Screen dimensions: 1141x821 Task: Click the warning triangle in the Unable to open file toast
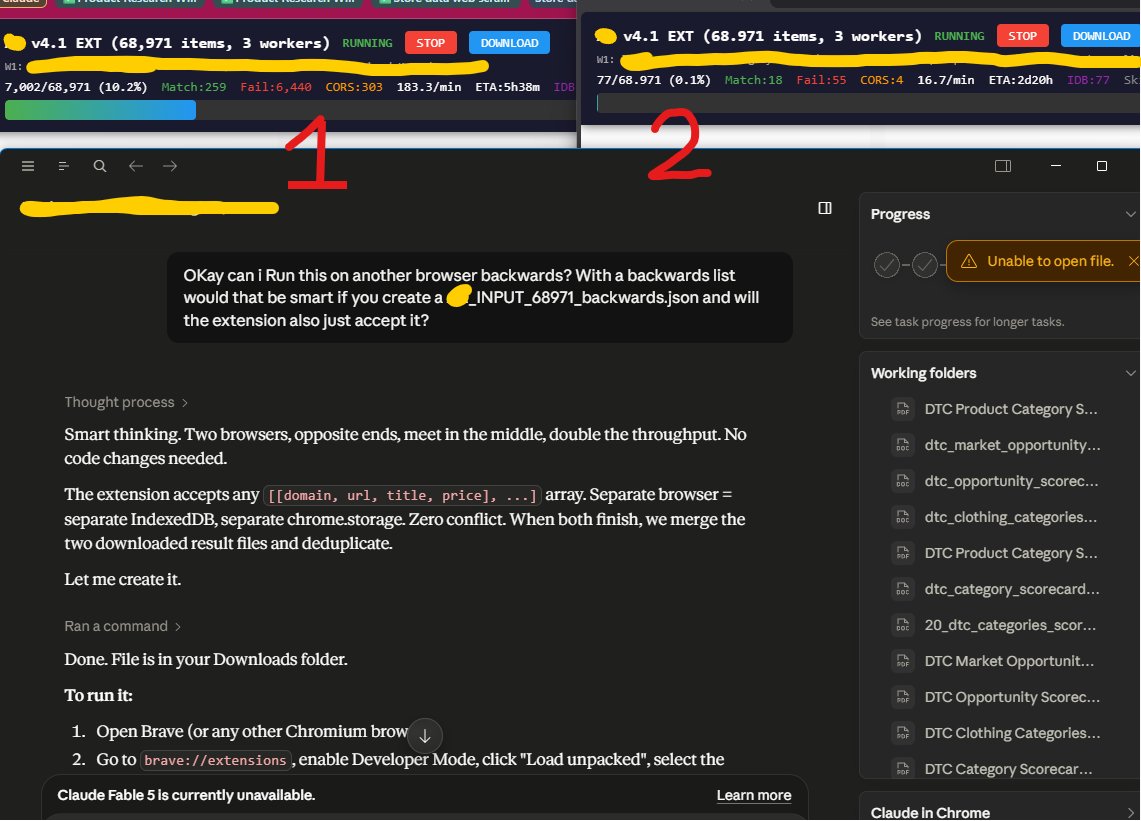click(969, 261)
